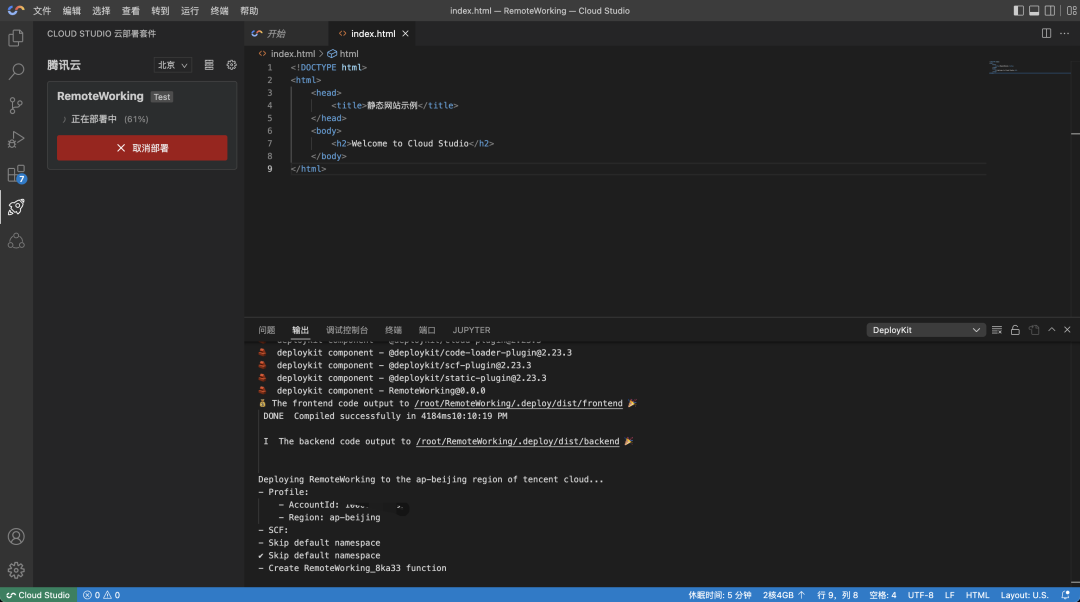Open the icon below the rocket in activity bar

coord(16,241)
